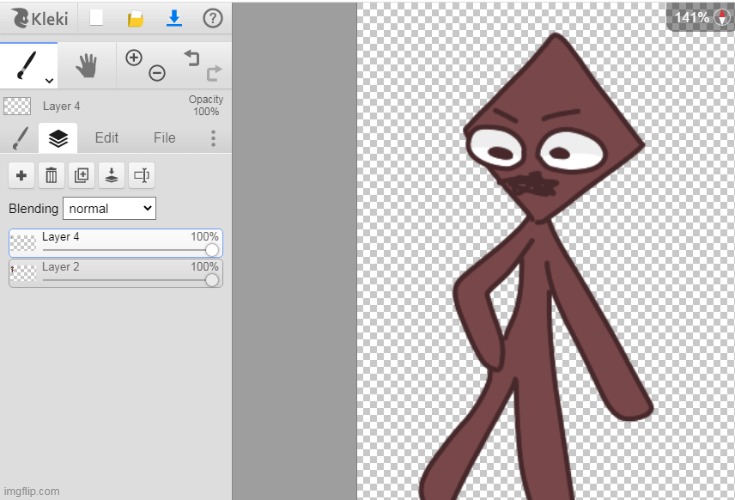This screenshot has width=735, height=500.
Task: Open the three-dot more options menu
Action: tap(213, 138)
